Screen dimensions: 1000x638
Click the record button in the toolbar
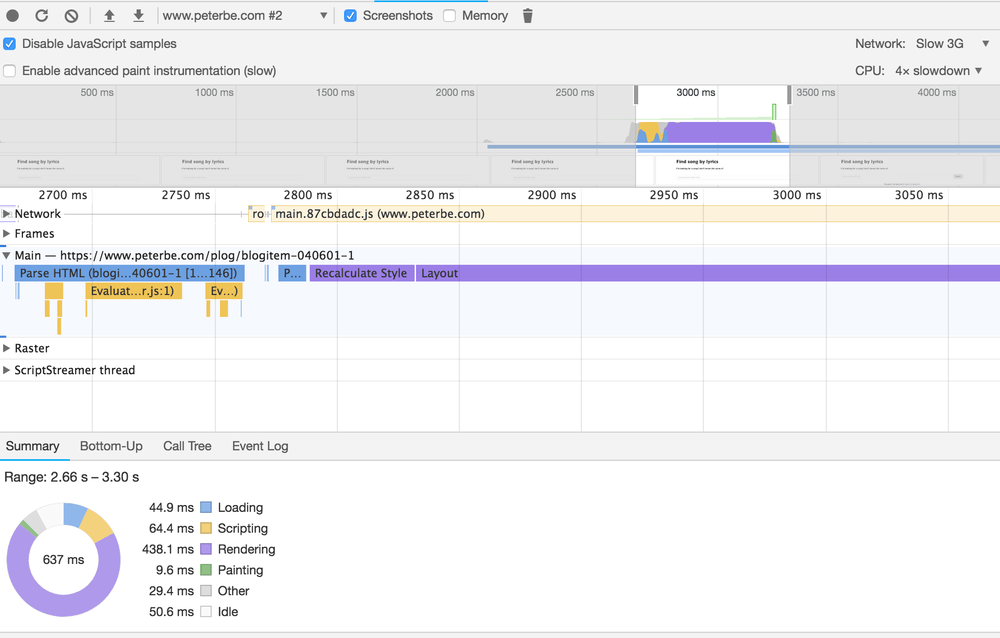coord(12,16)
